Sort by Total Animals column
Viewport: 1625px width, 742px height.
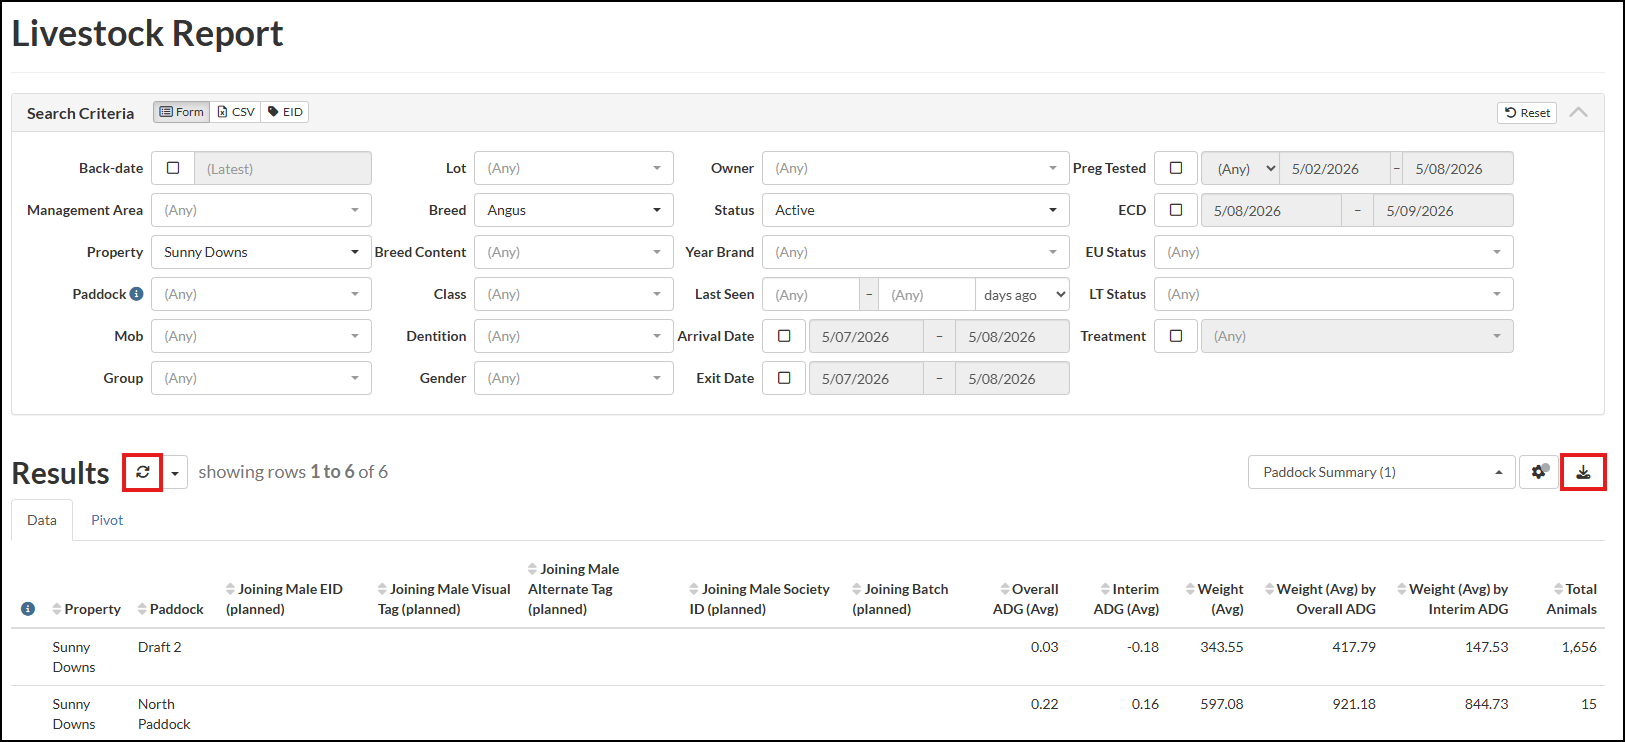point(1572,599)
